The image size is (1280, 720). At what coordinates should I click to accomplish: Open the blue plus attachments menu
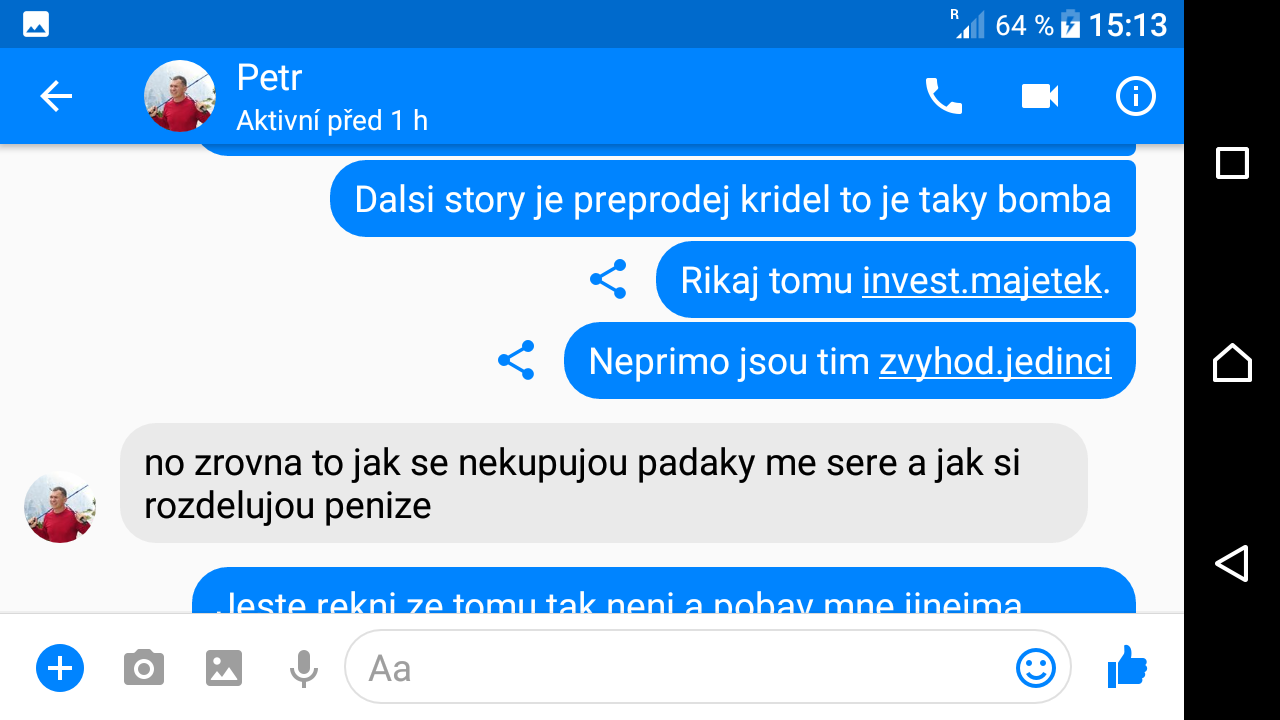coord(60,667)
